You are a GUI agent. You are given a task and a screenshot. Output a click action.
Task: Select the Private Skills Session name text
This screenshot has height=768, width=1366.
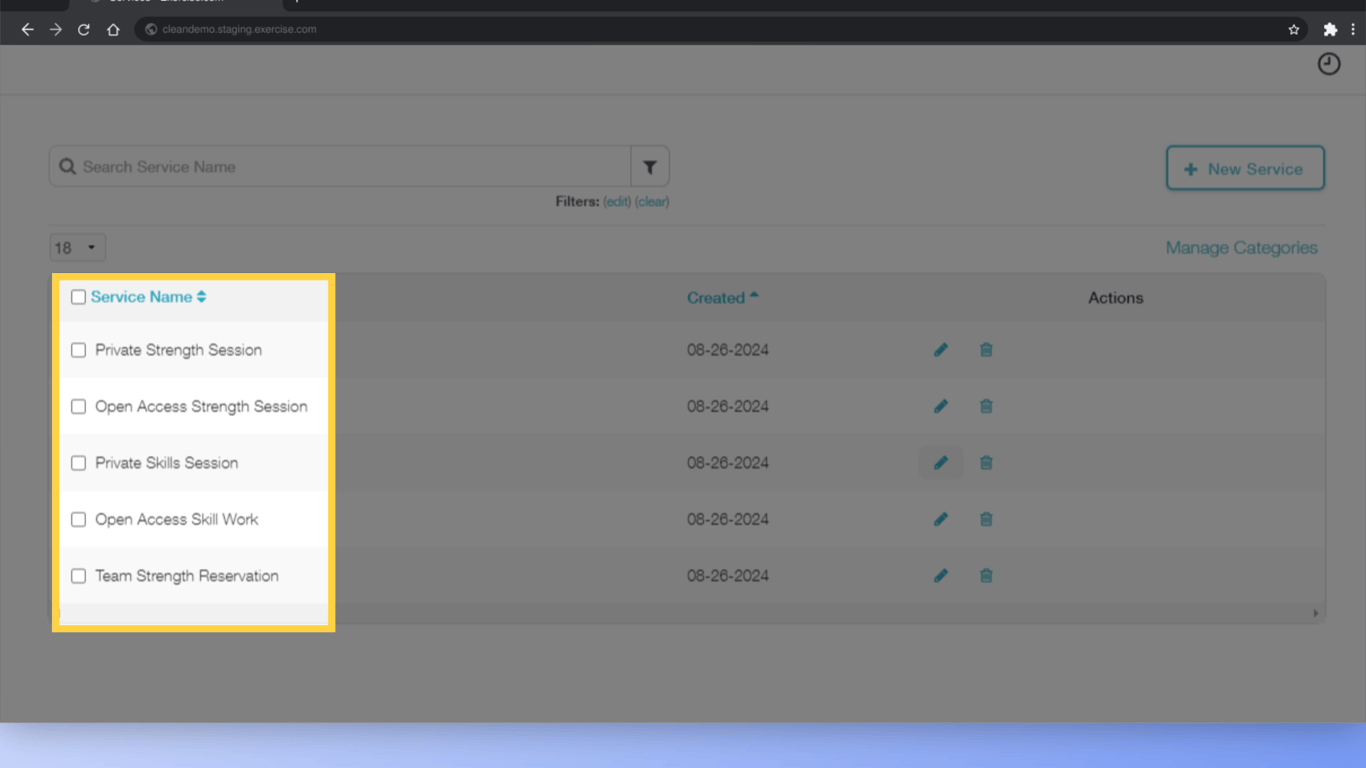pos(167,463)
